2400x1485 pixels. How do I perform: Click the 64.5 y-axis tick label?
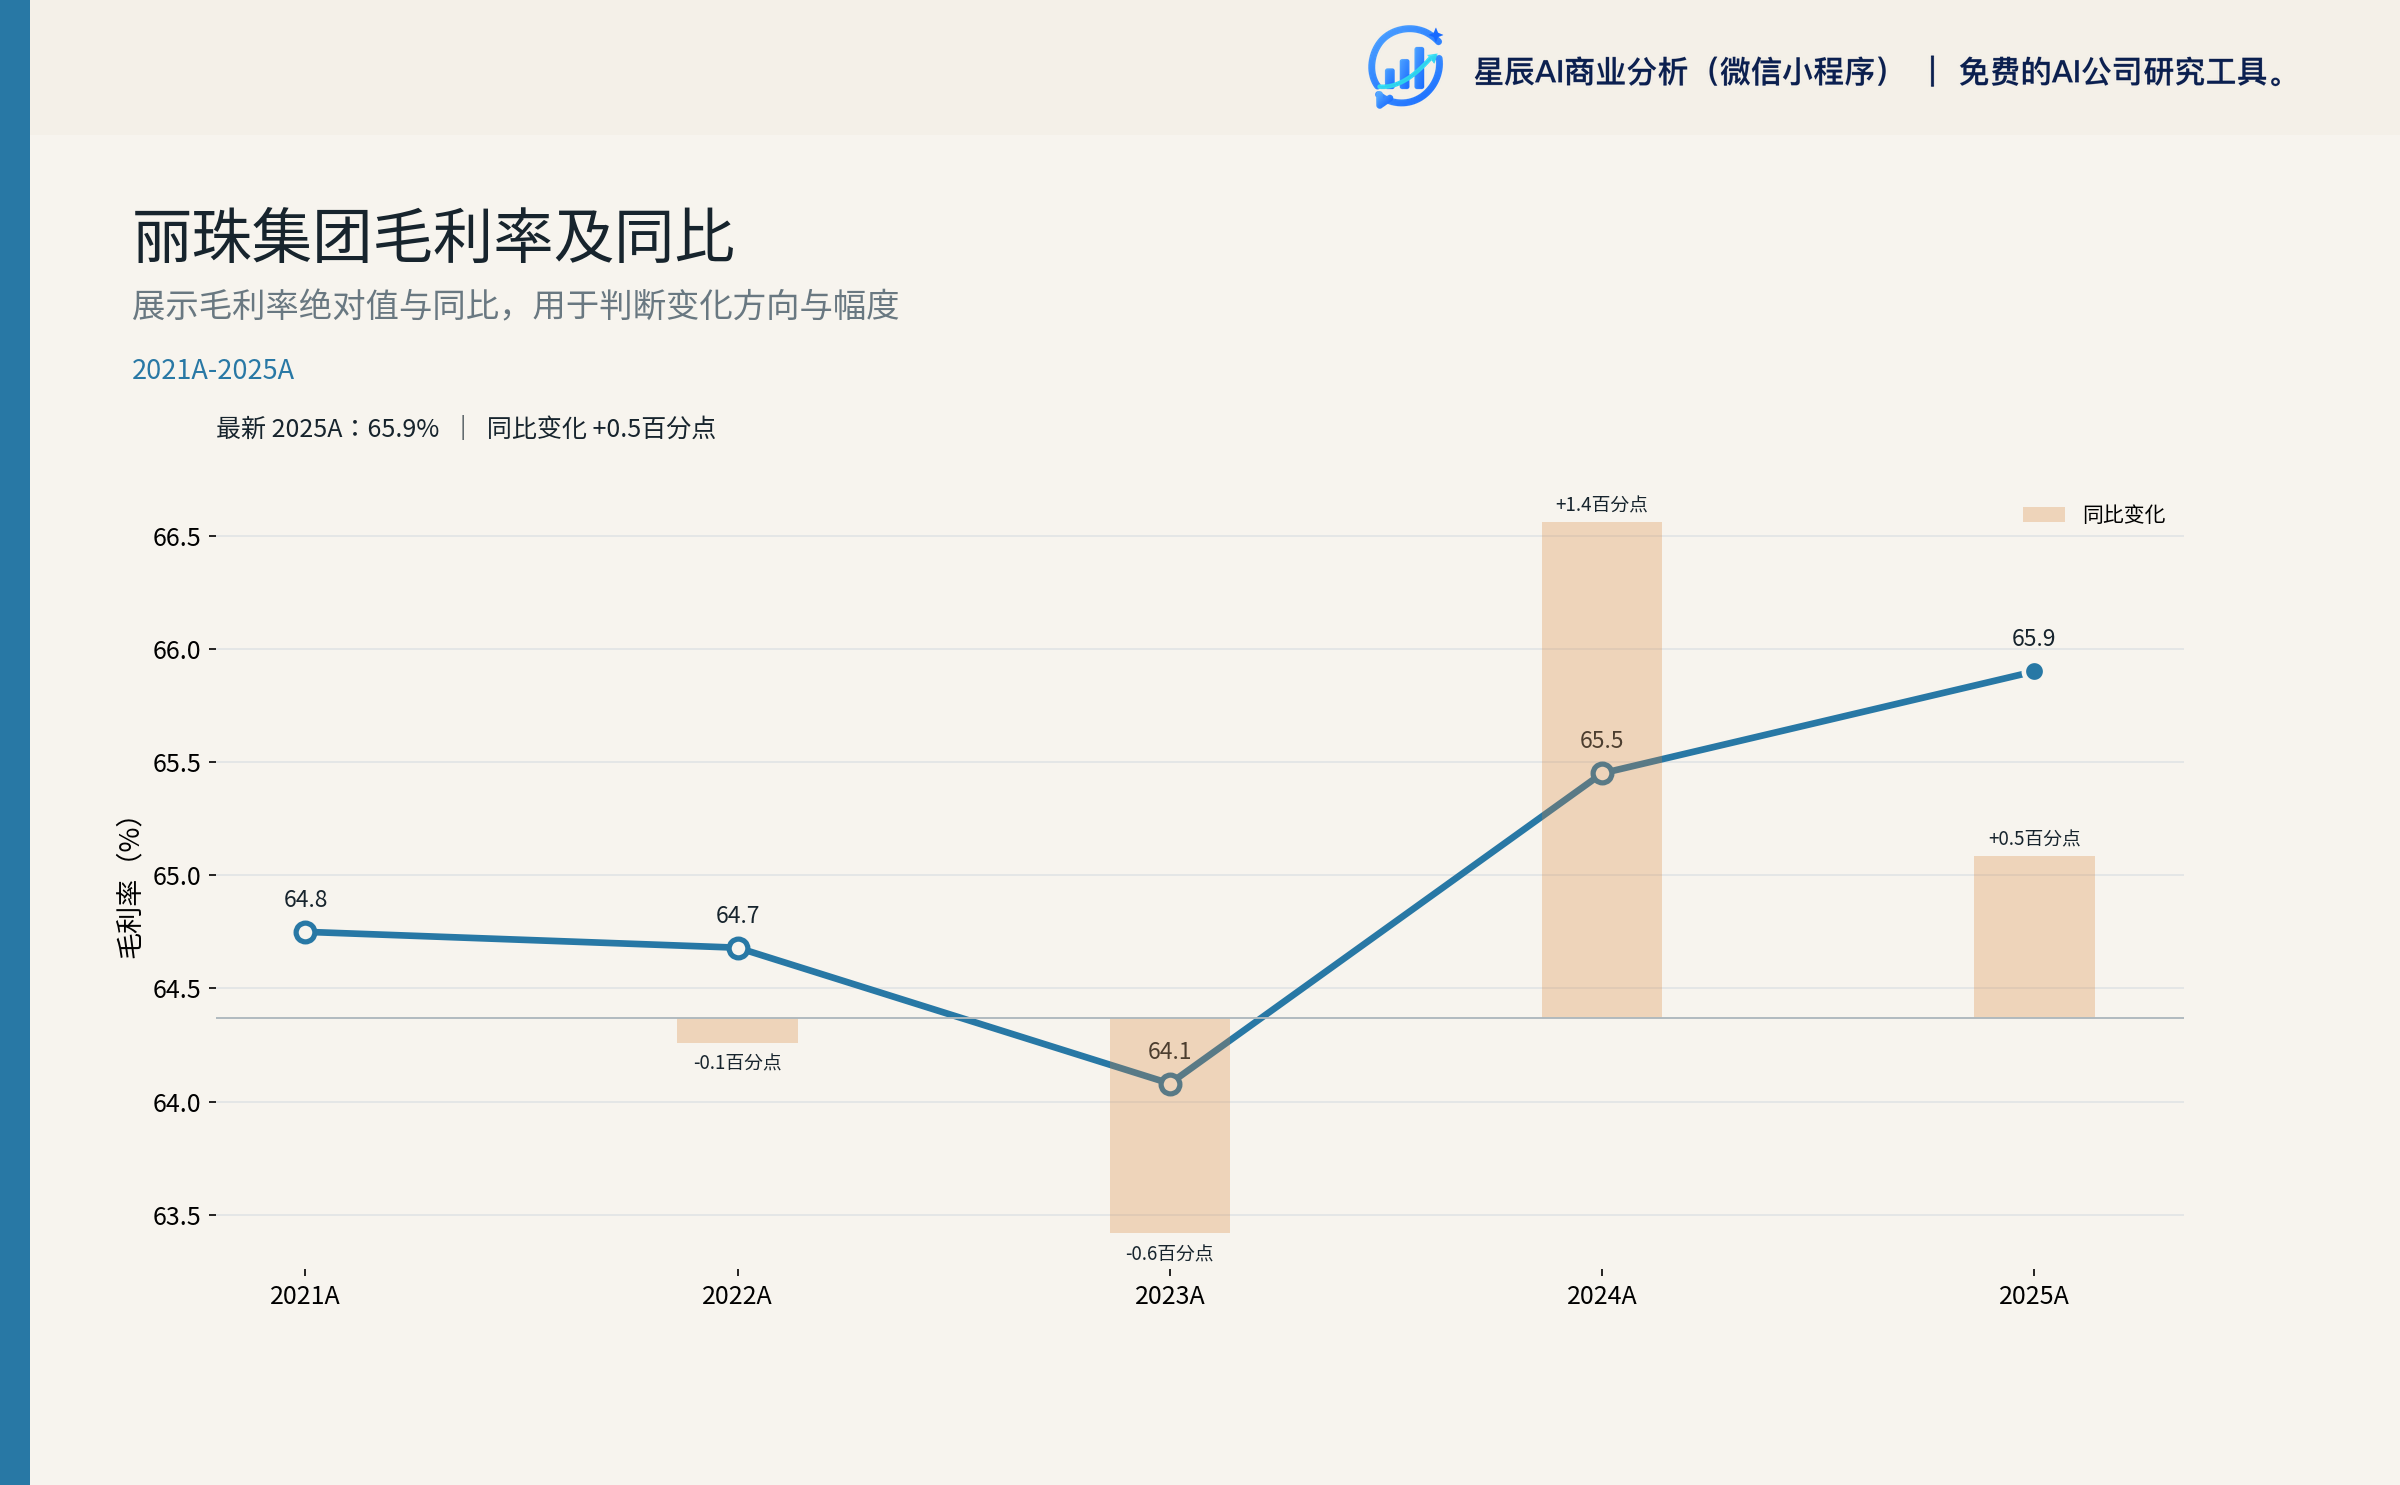177,989
